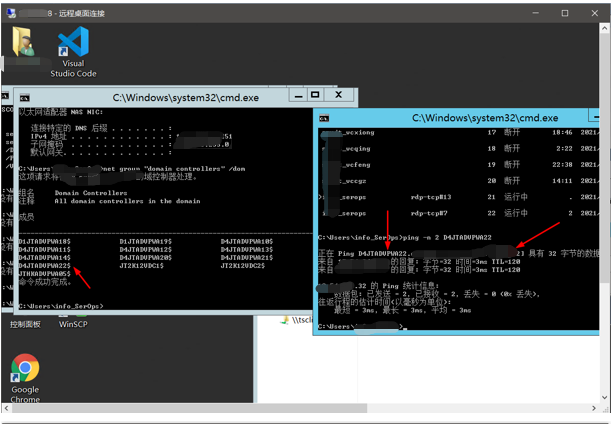Select the user folder icon on desktop
This screenshot has height=424, width=612.
24,43
